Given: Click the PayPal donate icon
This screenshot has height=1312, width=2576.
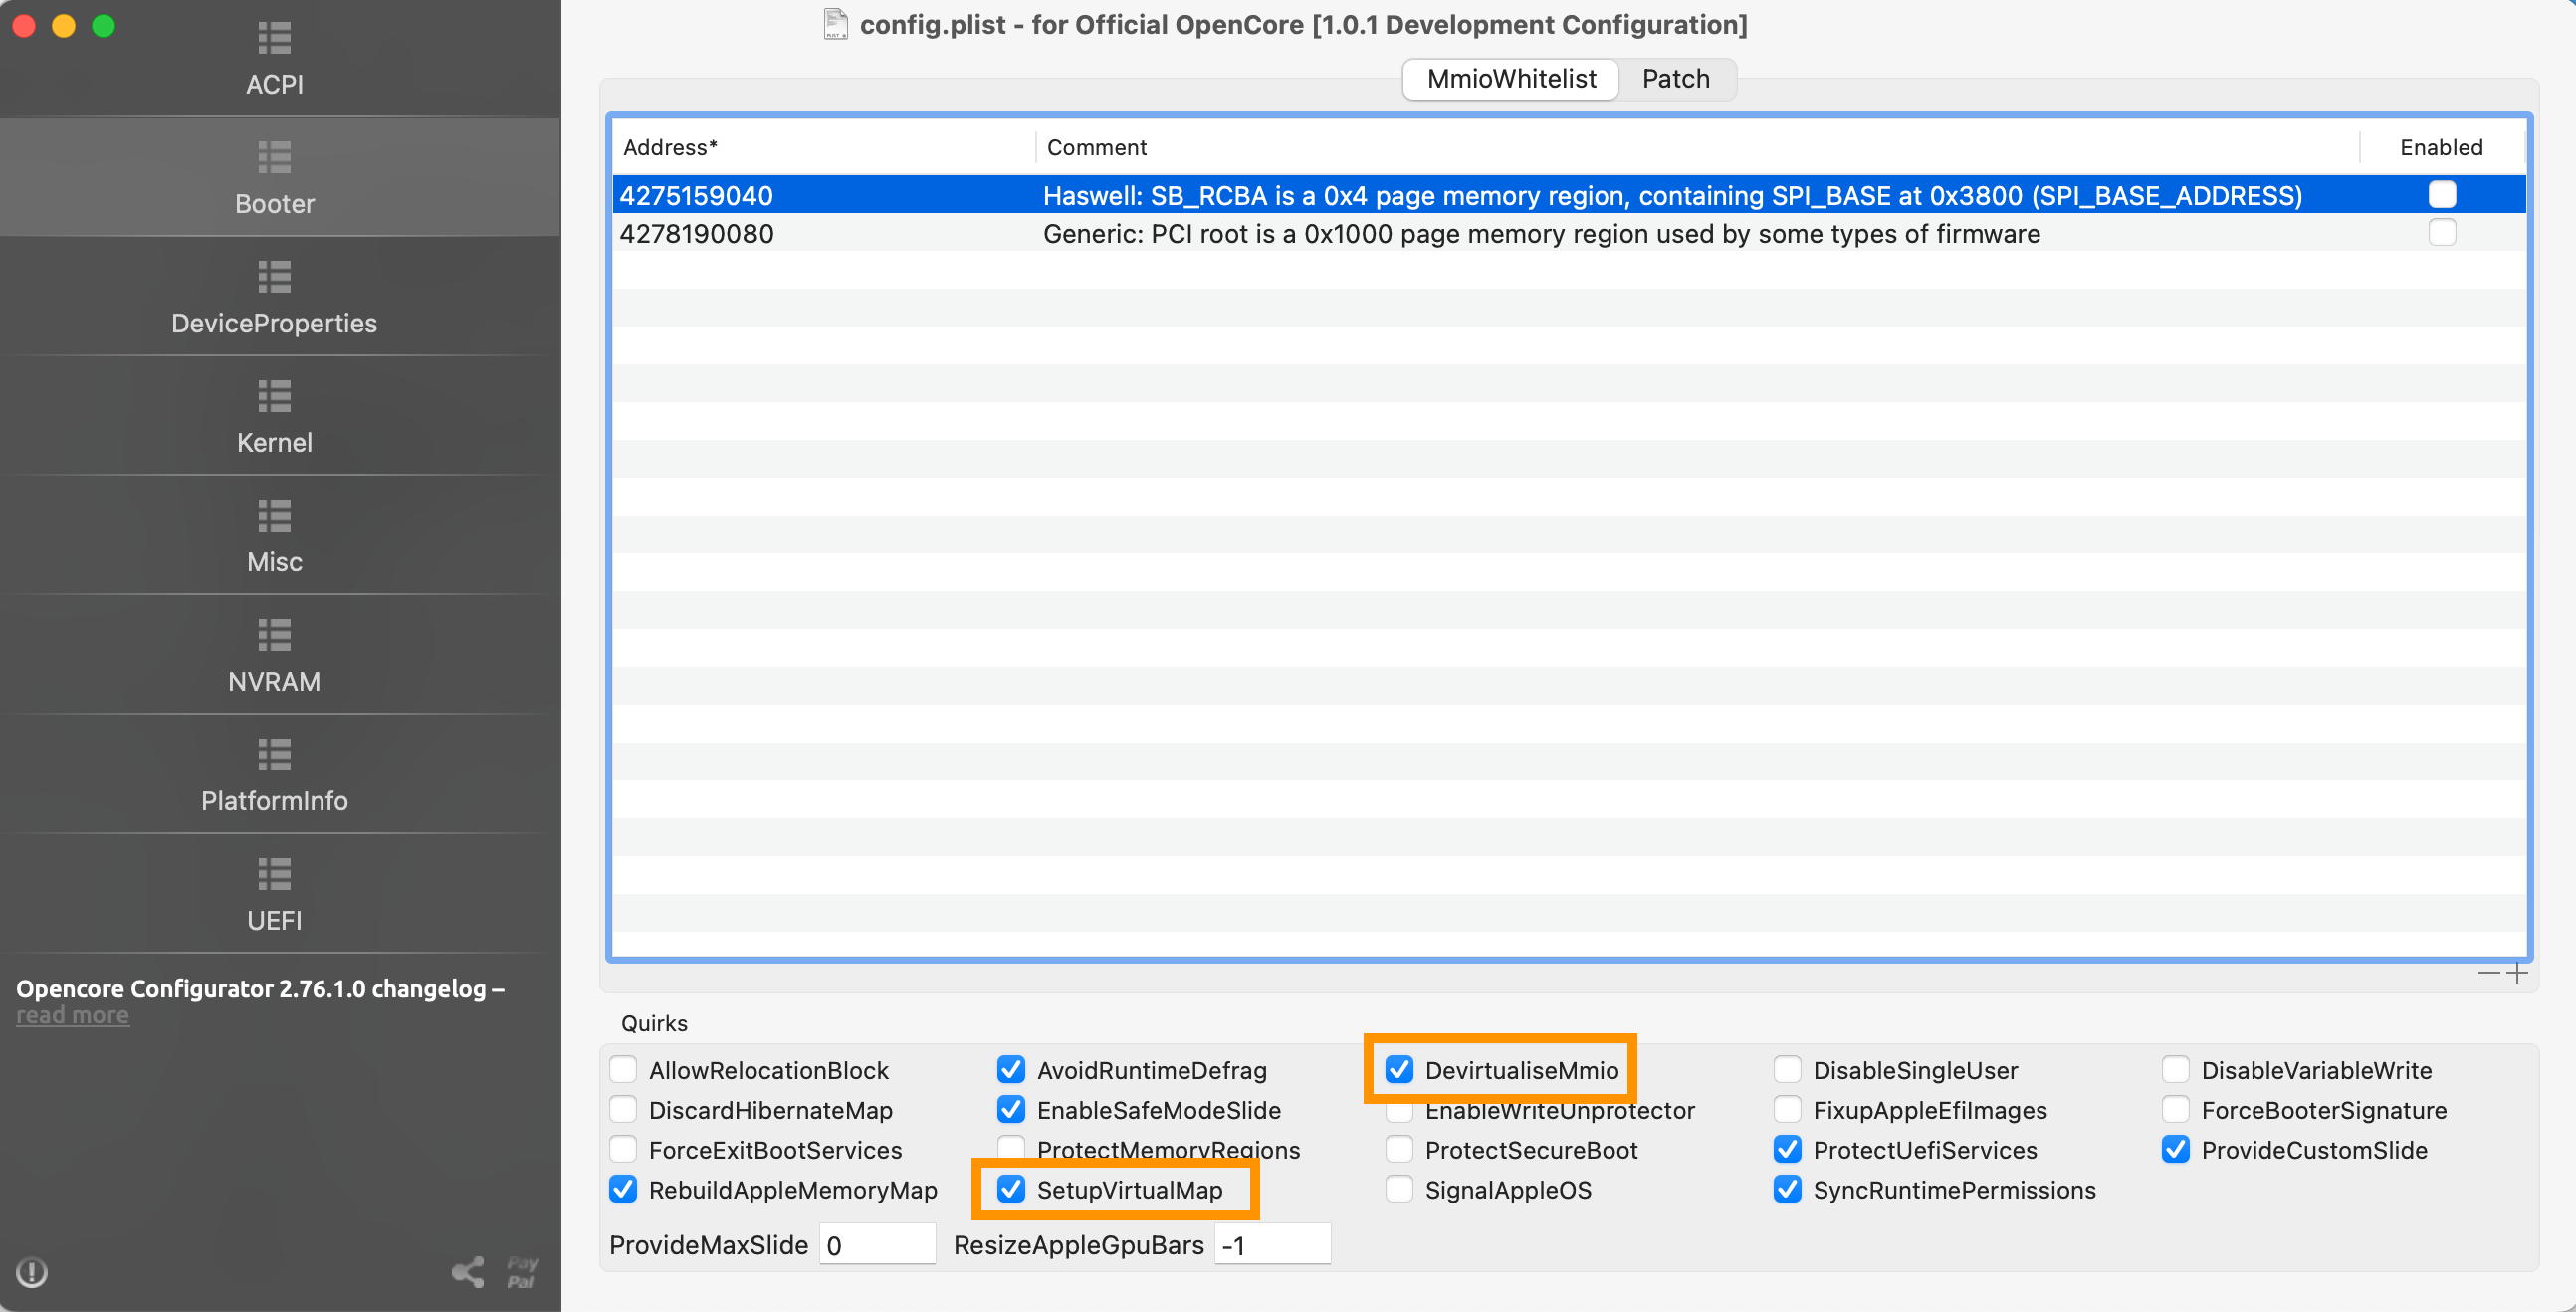Looking at the screenshot, I should click(x=522, y=1272).
